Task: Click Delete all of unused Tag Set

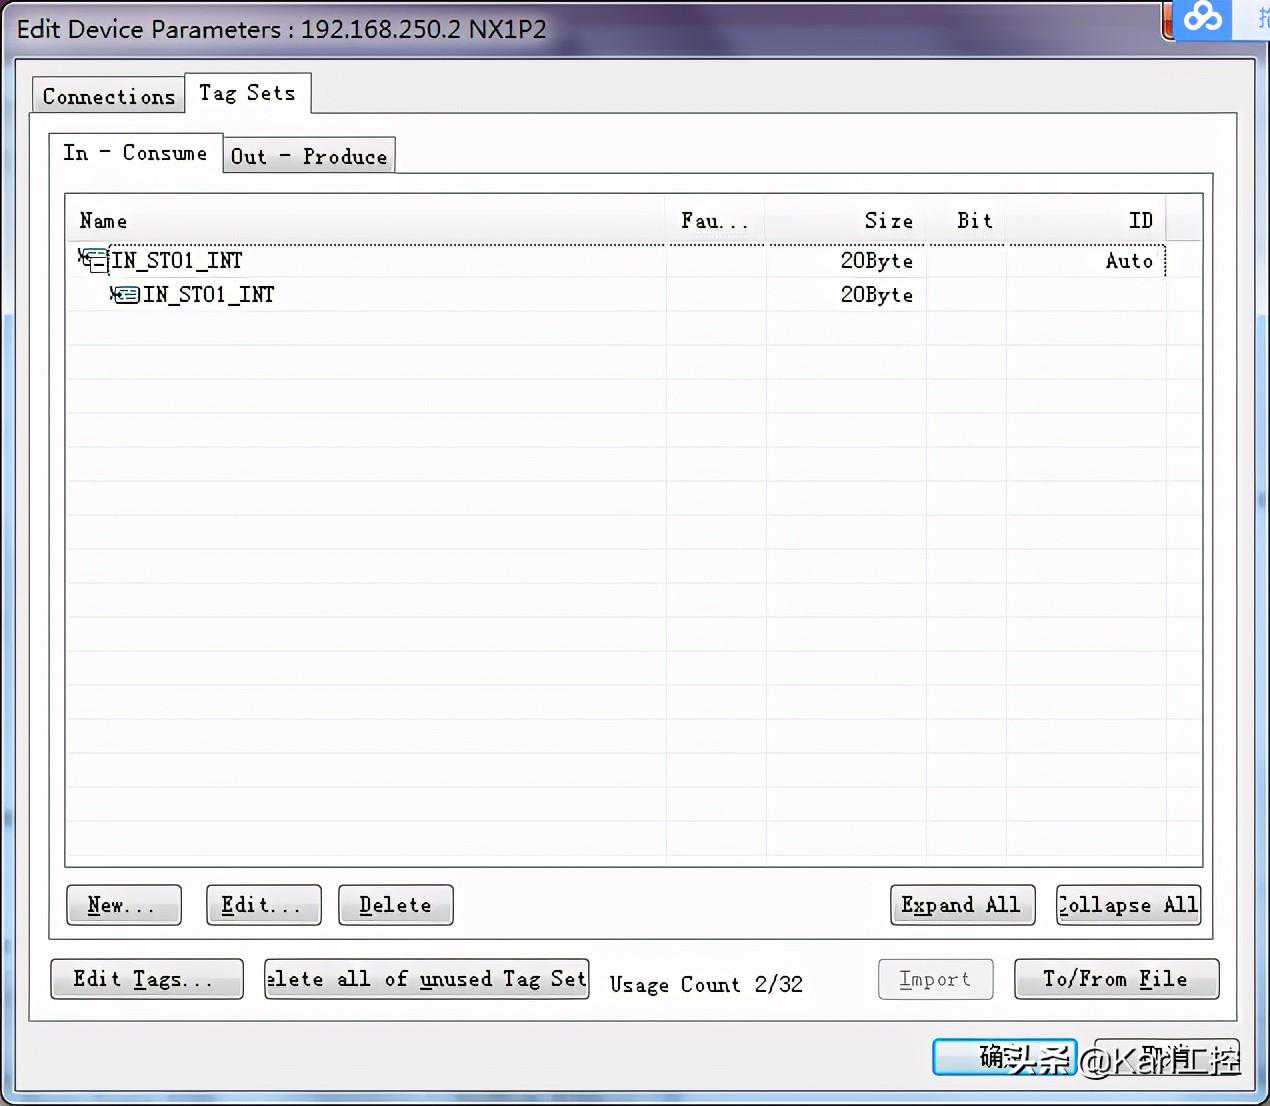Action: (426, 979)
